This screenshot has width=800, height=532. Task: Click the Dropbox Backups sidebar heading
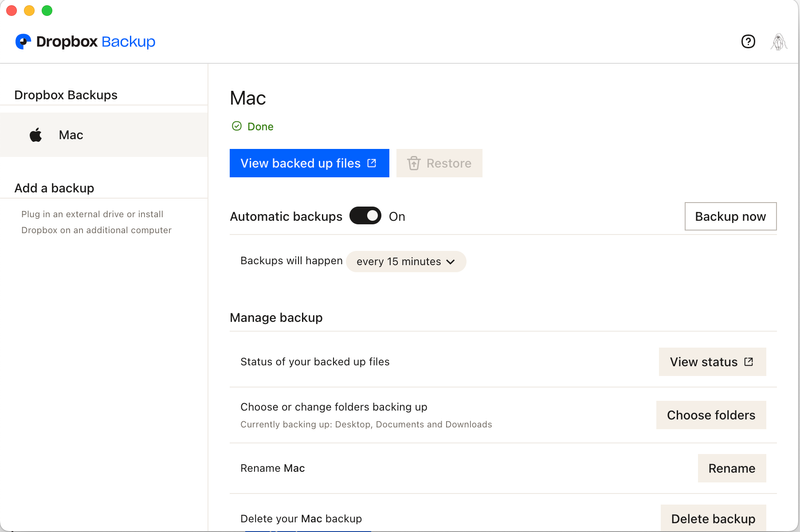(66, 95)
